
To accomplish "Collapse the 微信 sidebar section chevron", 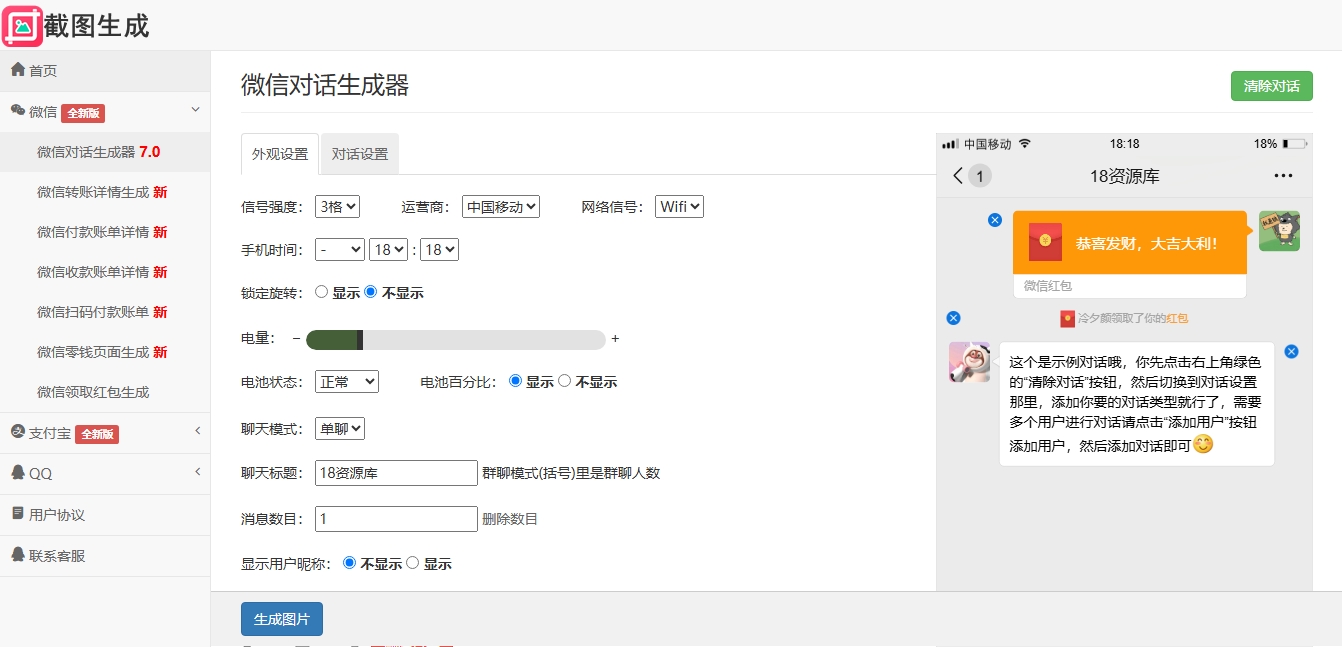I will click(196, 110).
